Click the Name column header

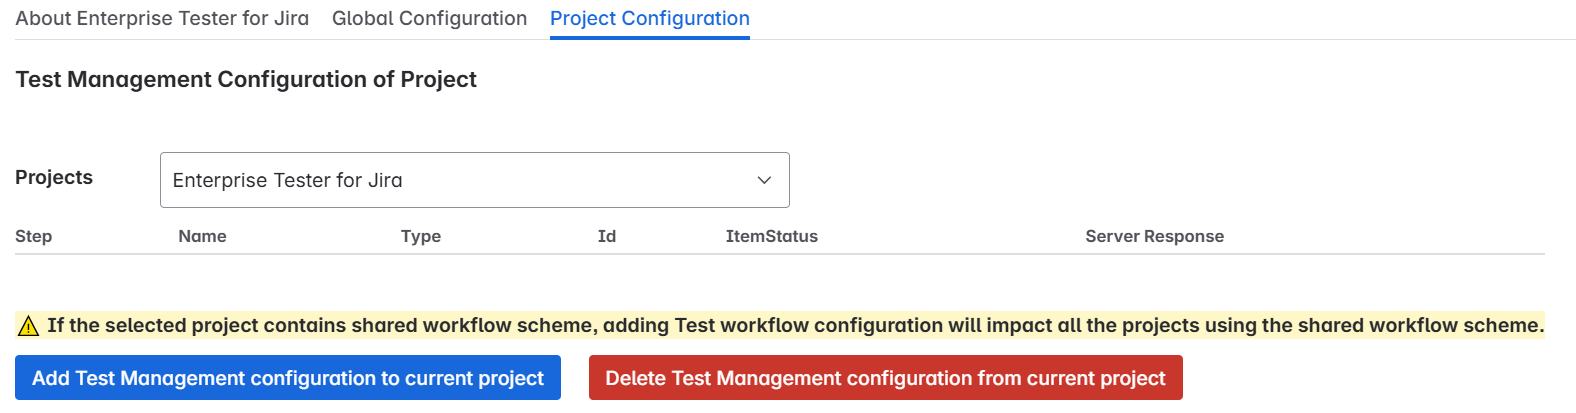[202, 236]
